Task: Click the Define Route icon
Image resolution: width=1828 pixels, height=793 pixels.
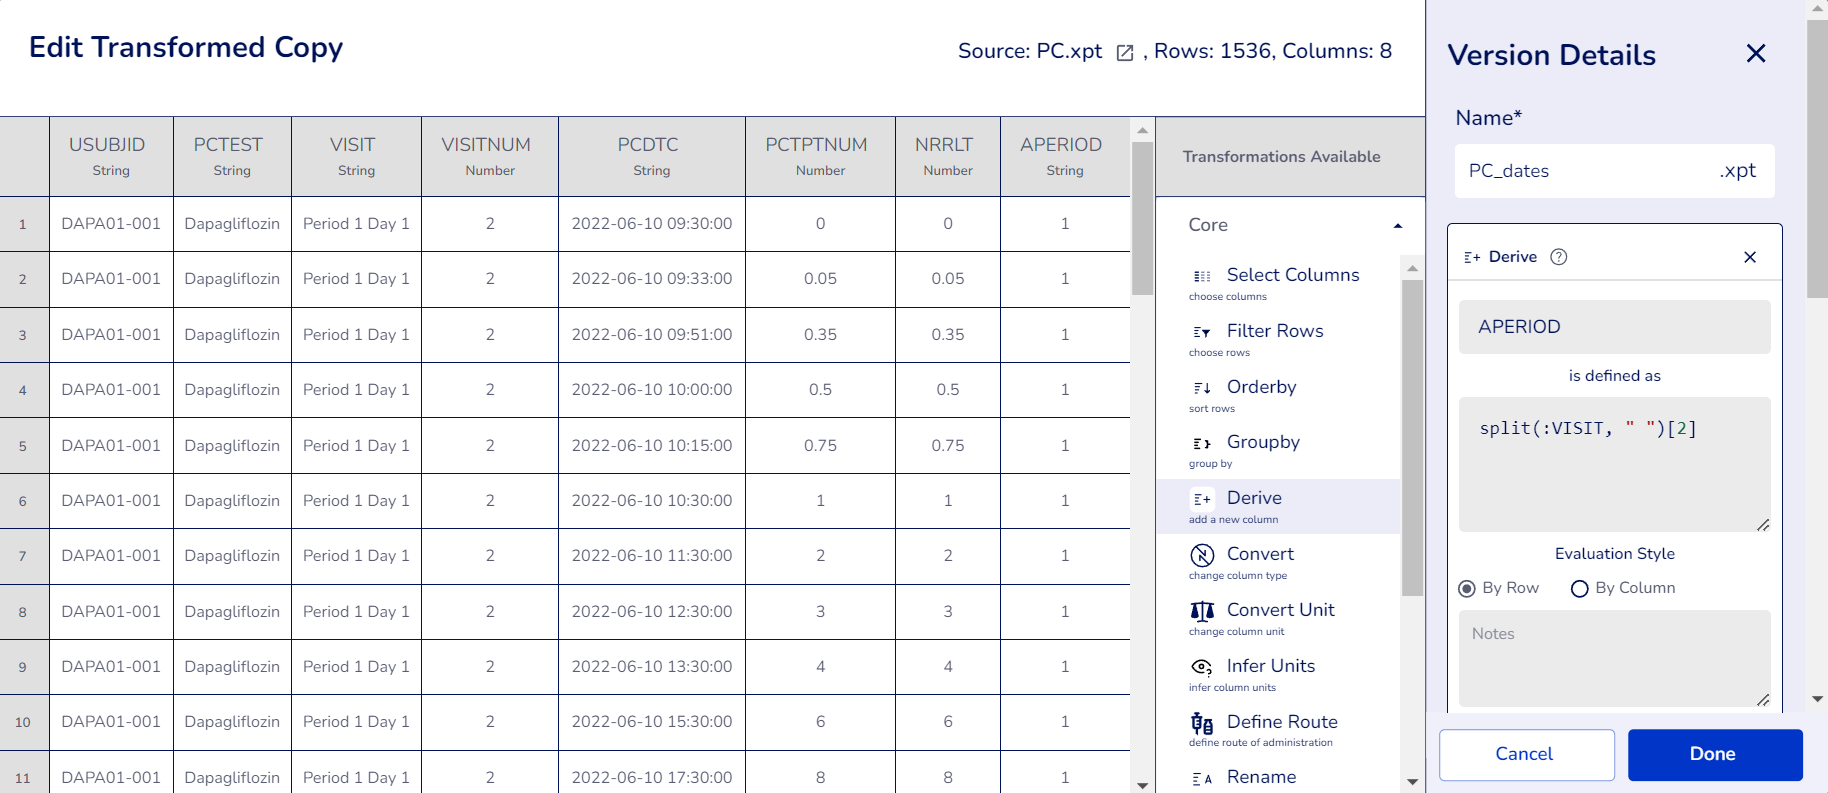Action: [1202, 723]
